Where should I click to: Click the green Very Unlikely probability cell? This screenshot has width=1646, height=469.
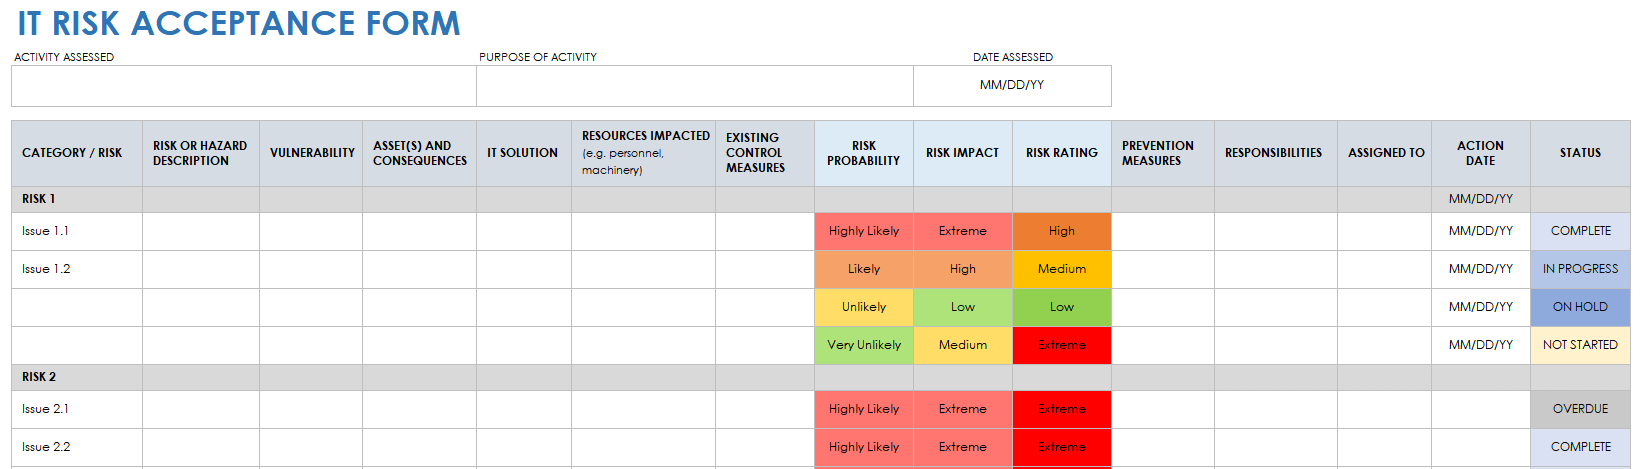click(x=863, y=345)
